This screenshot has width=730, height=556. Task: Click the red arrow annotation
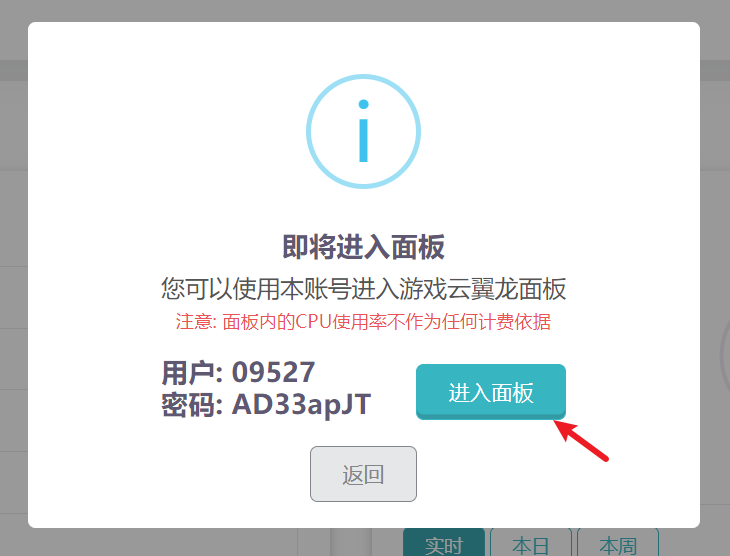point(581,441)
